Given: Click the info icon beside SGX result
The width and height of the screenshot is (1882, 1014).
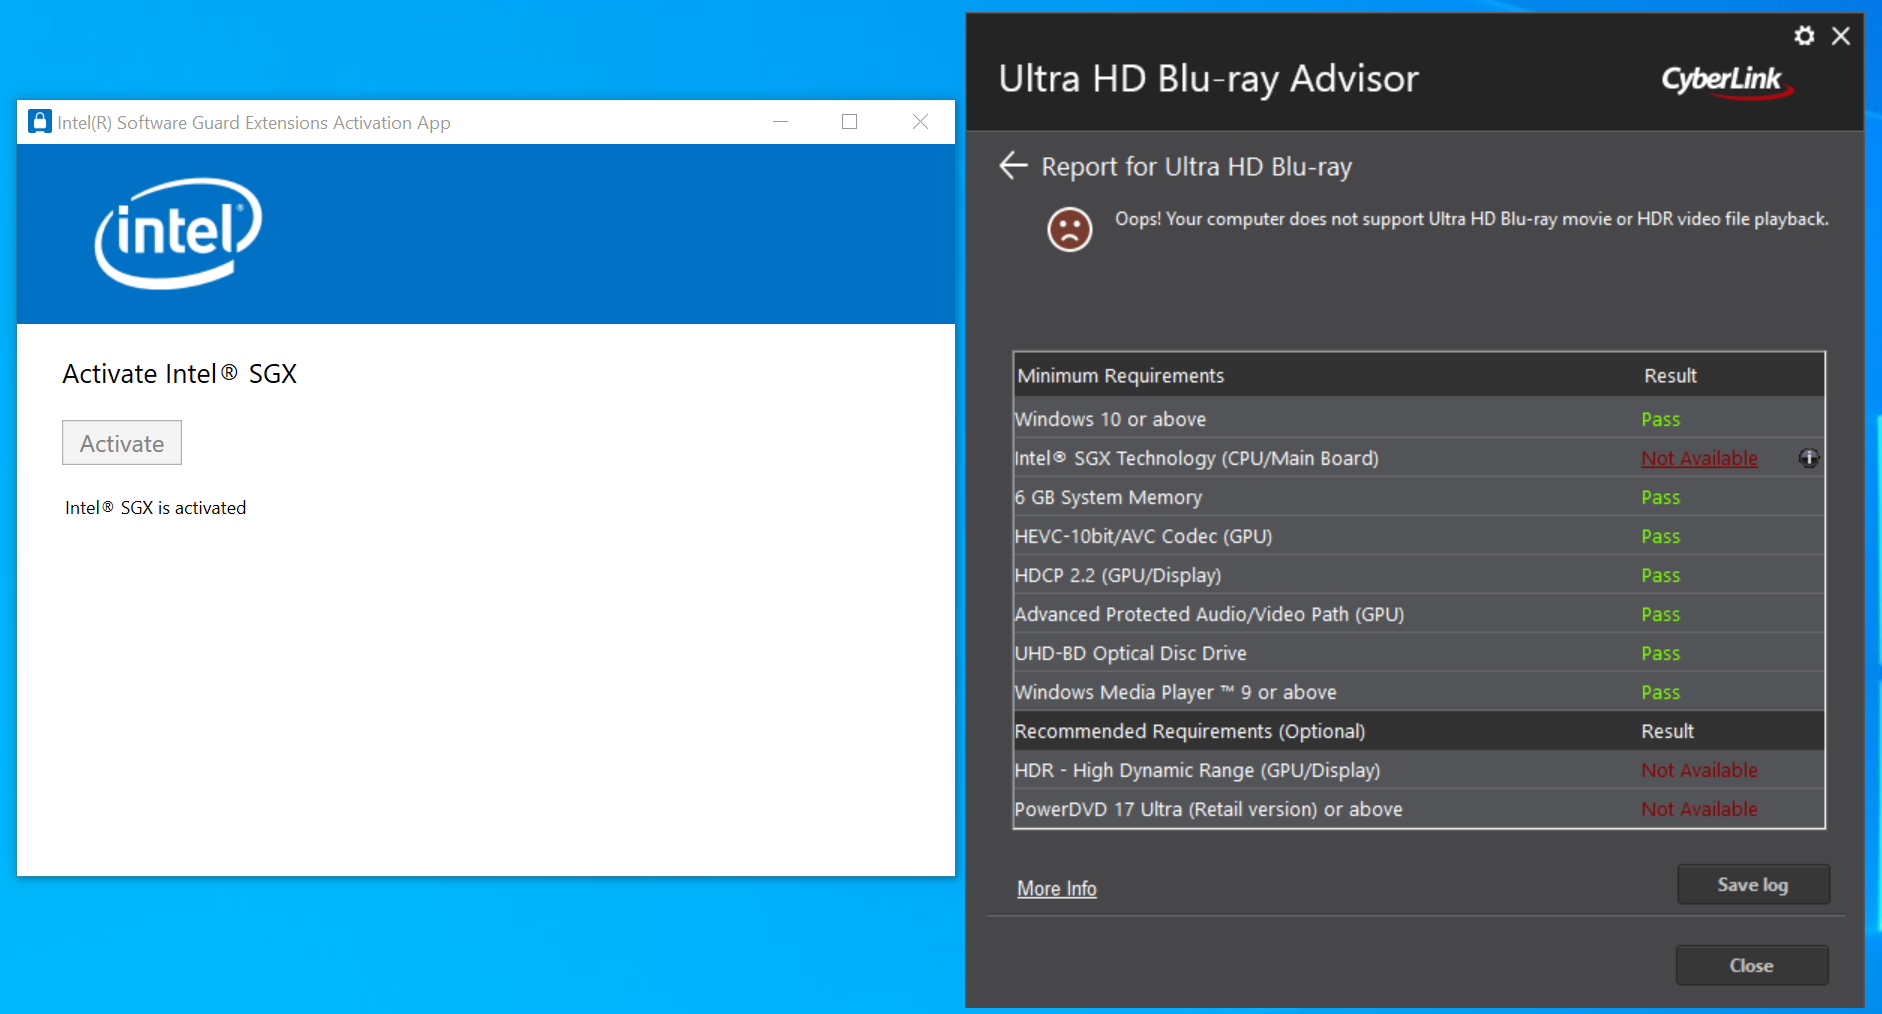Looking at the screenshot, I should tap(1808, 458).
